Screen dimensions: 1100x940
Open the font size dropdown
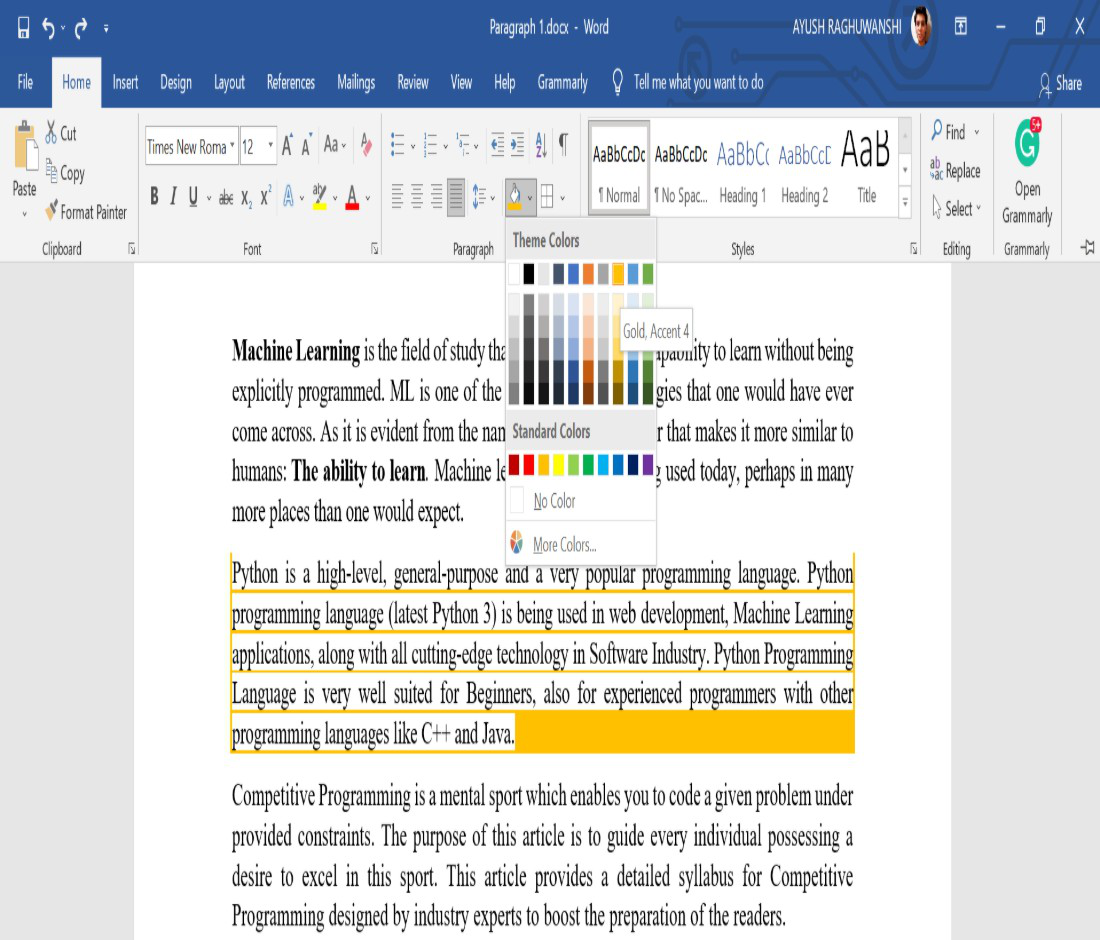pos(270,145)
